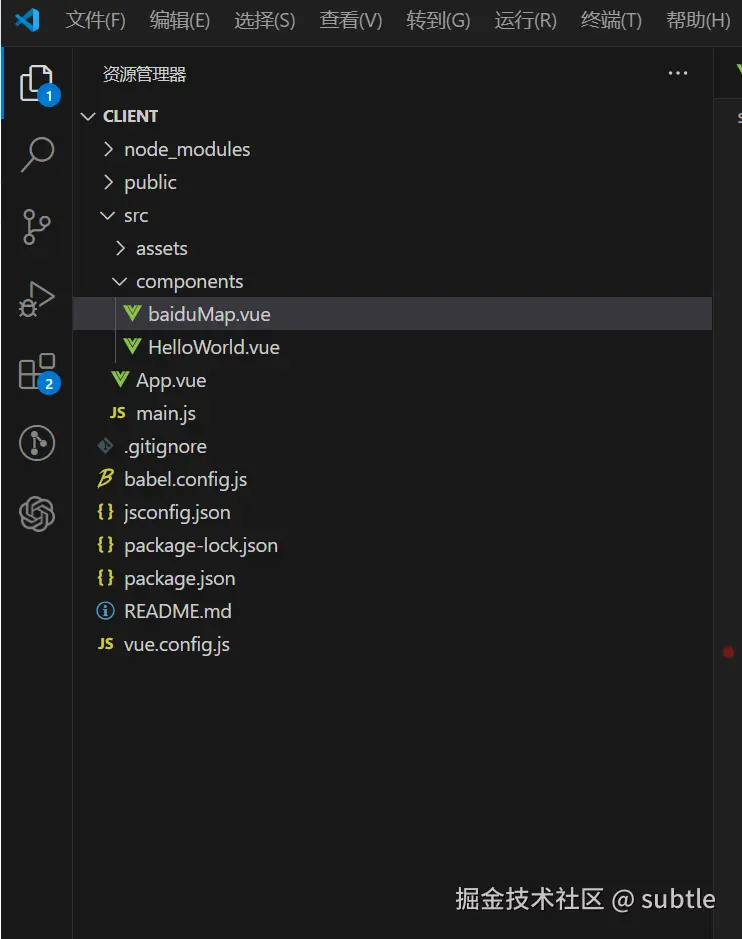The image size is (742, 939).
Task: Open the Git Graph sidebar icon
Action: 37,443
